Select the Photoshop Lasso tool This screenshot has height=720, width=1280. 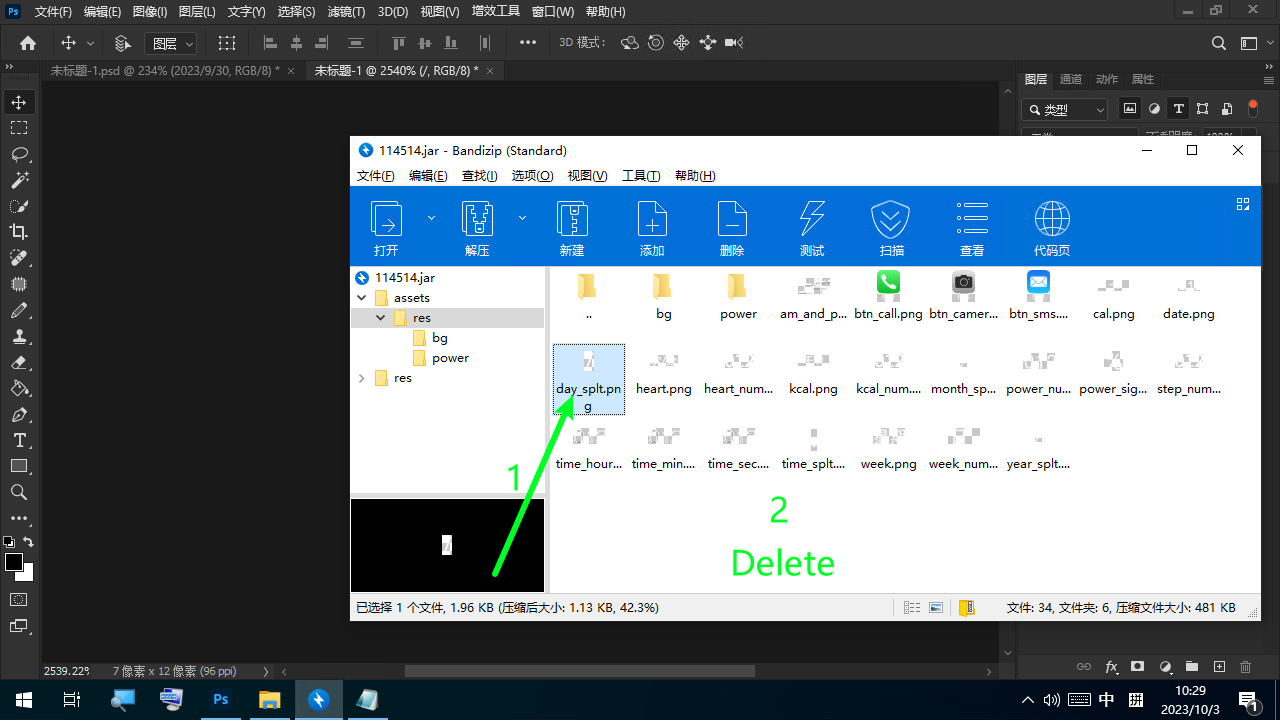(19, 154)
